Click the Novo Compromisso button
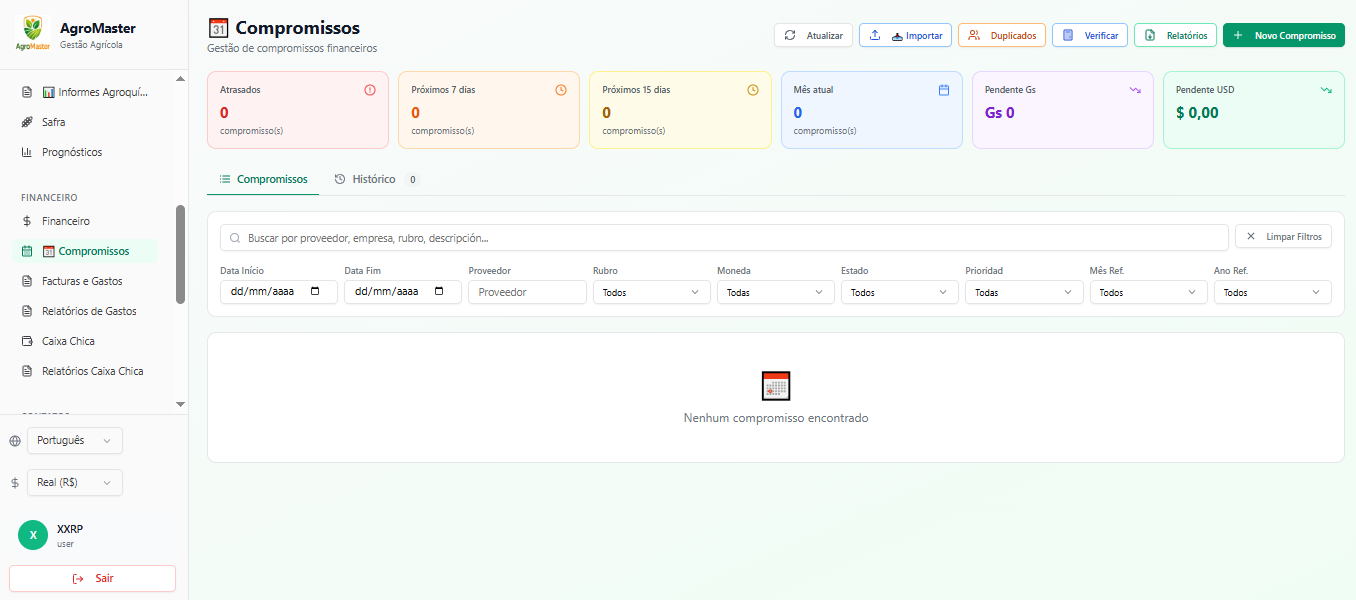Screen dimensions: 1356x600 pos(1283,35)
